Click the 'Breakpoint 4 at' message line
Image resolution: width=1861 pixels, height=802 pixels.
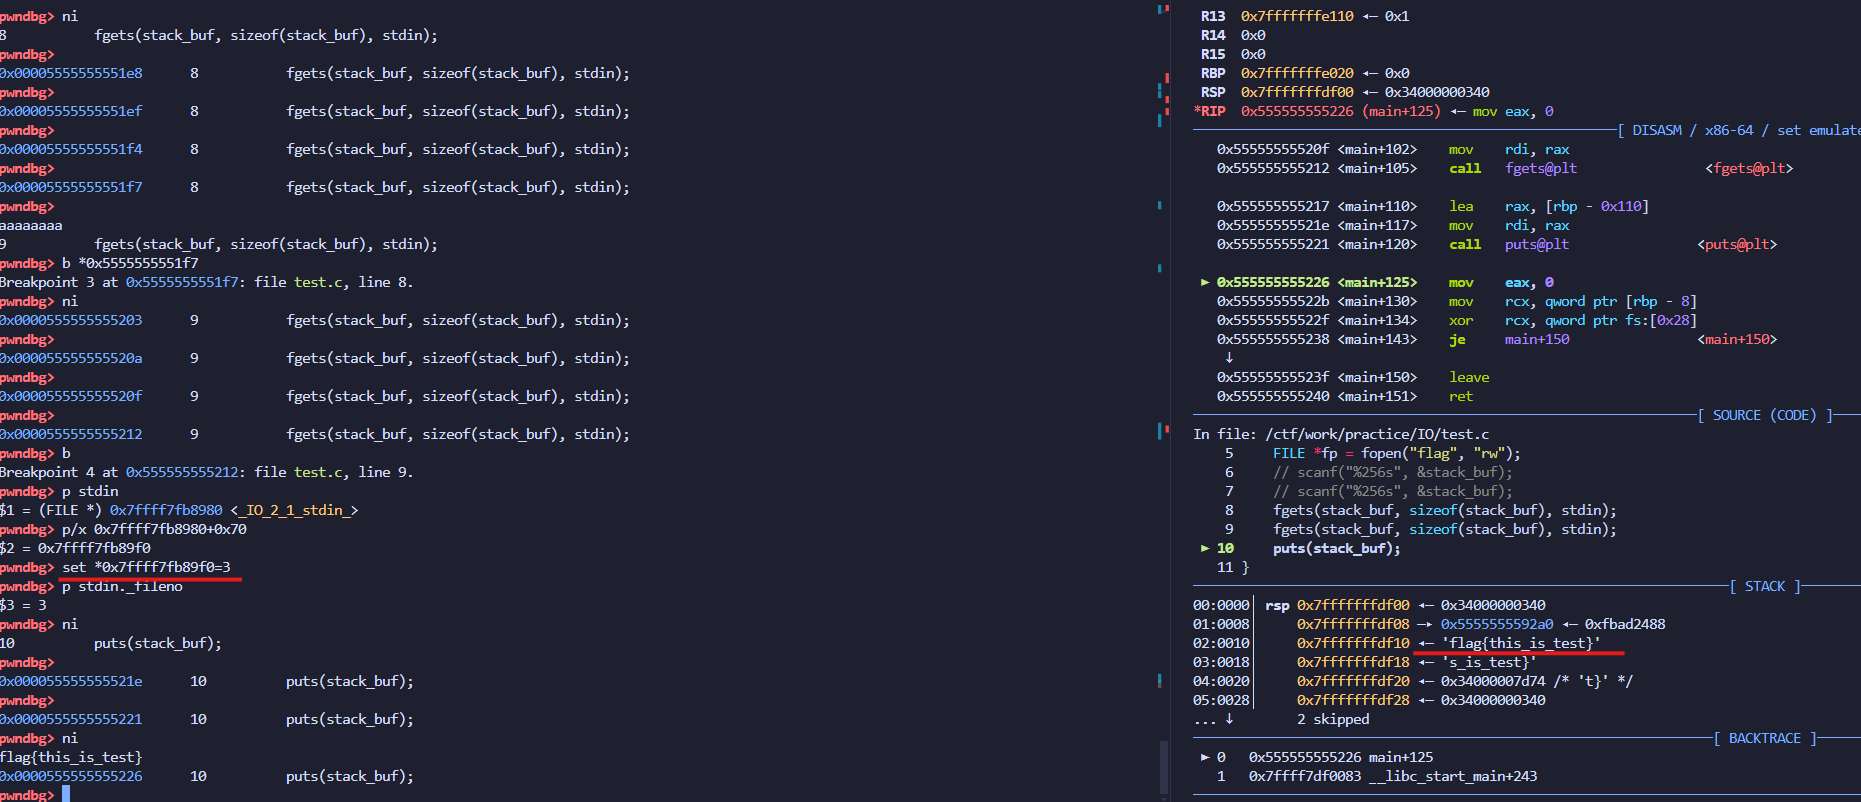coord(206,472)
